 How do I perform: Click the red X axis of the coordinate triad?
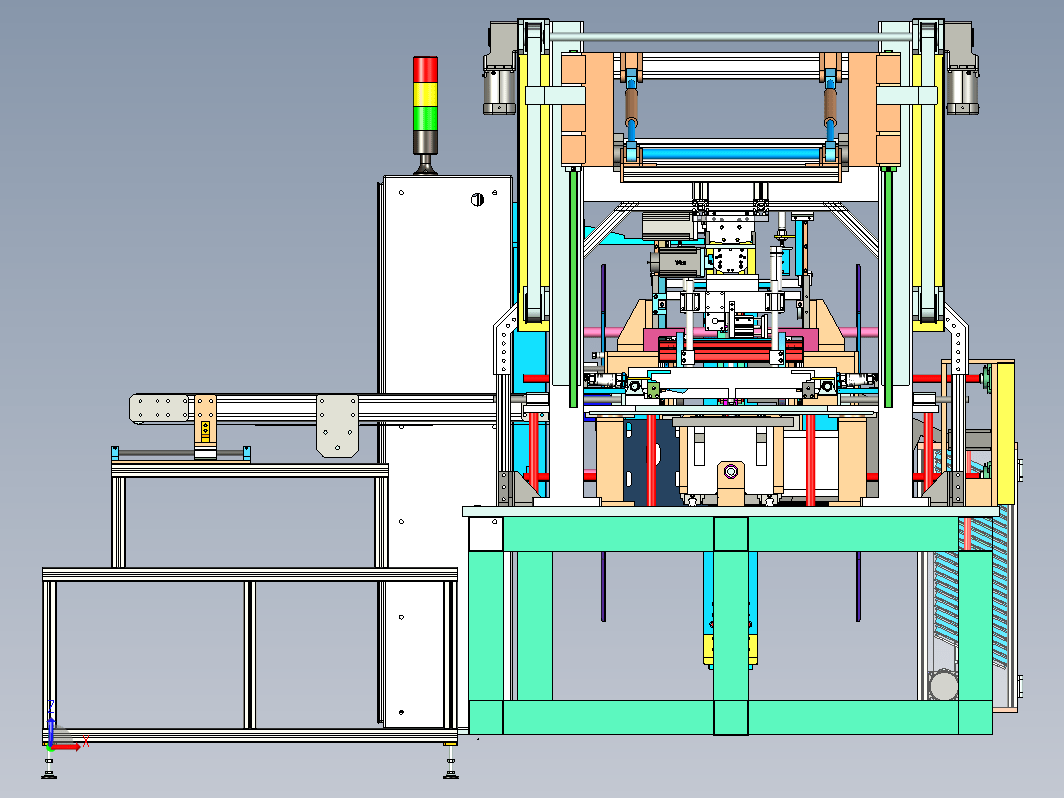[66, 746]
